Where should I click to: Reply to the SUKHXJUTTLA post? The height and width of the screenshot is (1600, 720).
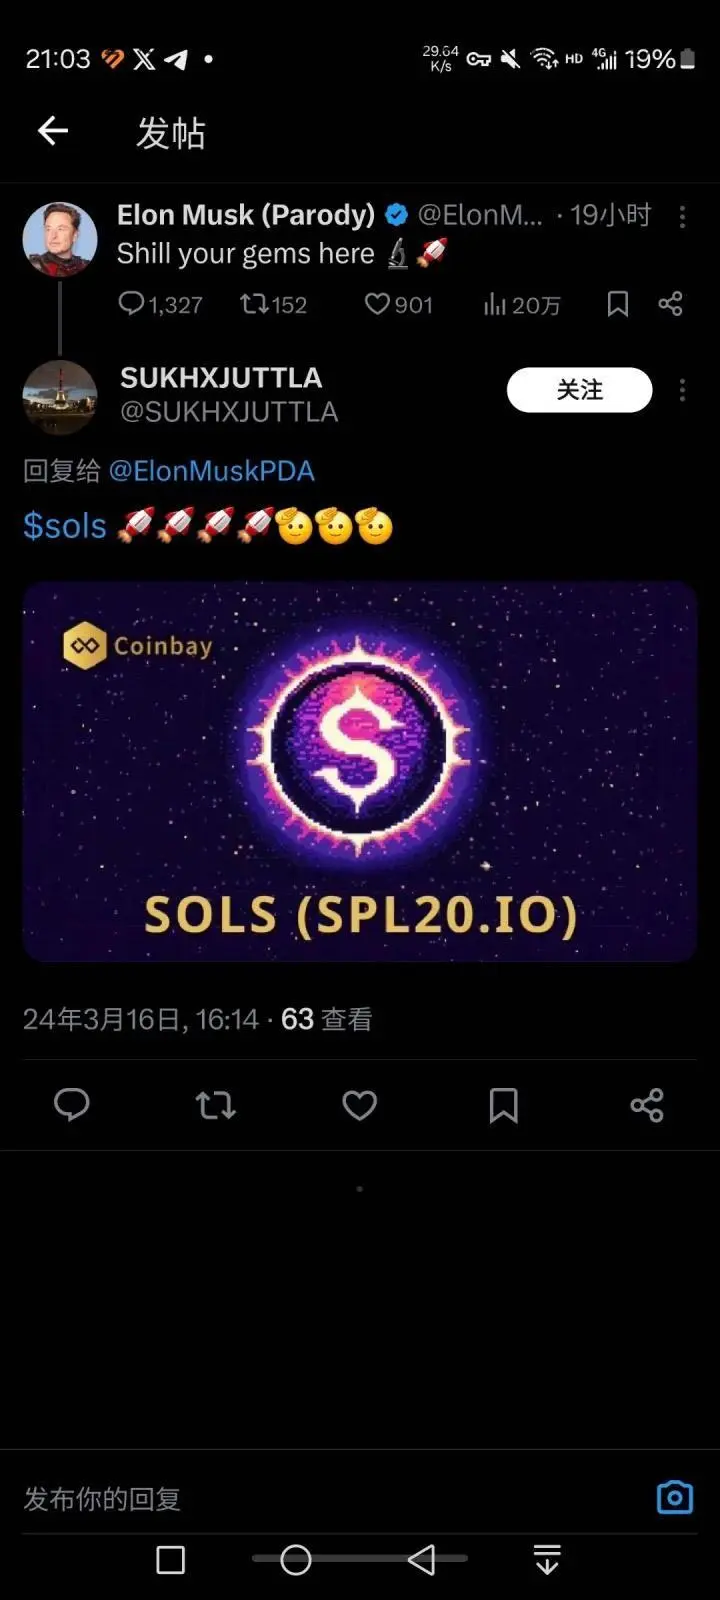pyautogui.click(x=71, y=1105)
